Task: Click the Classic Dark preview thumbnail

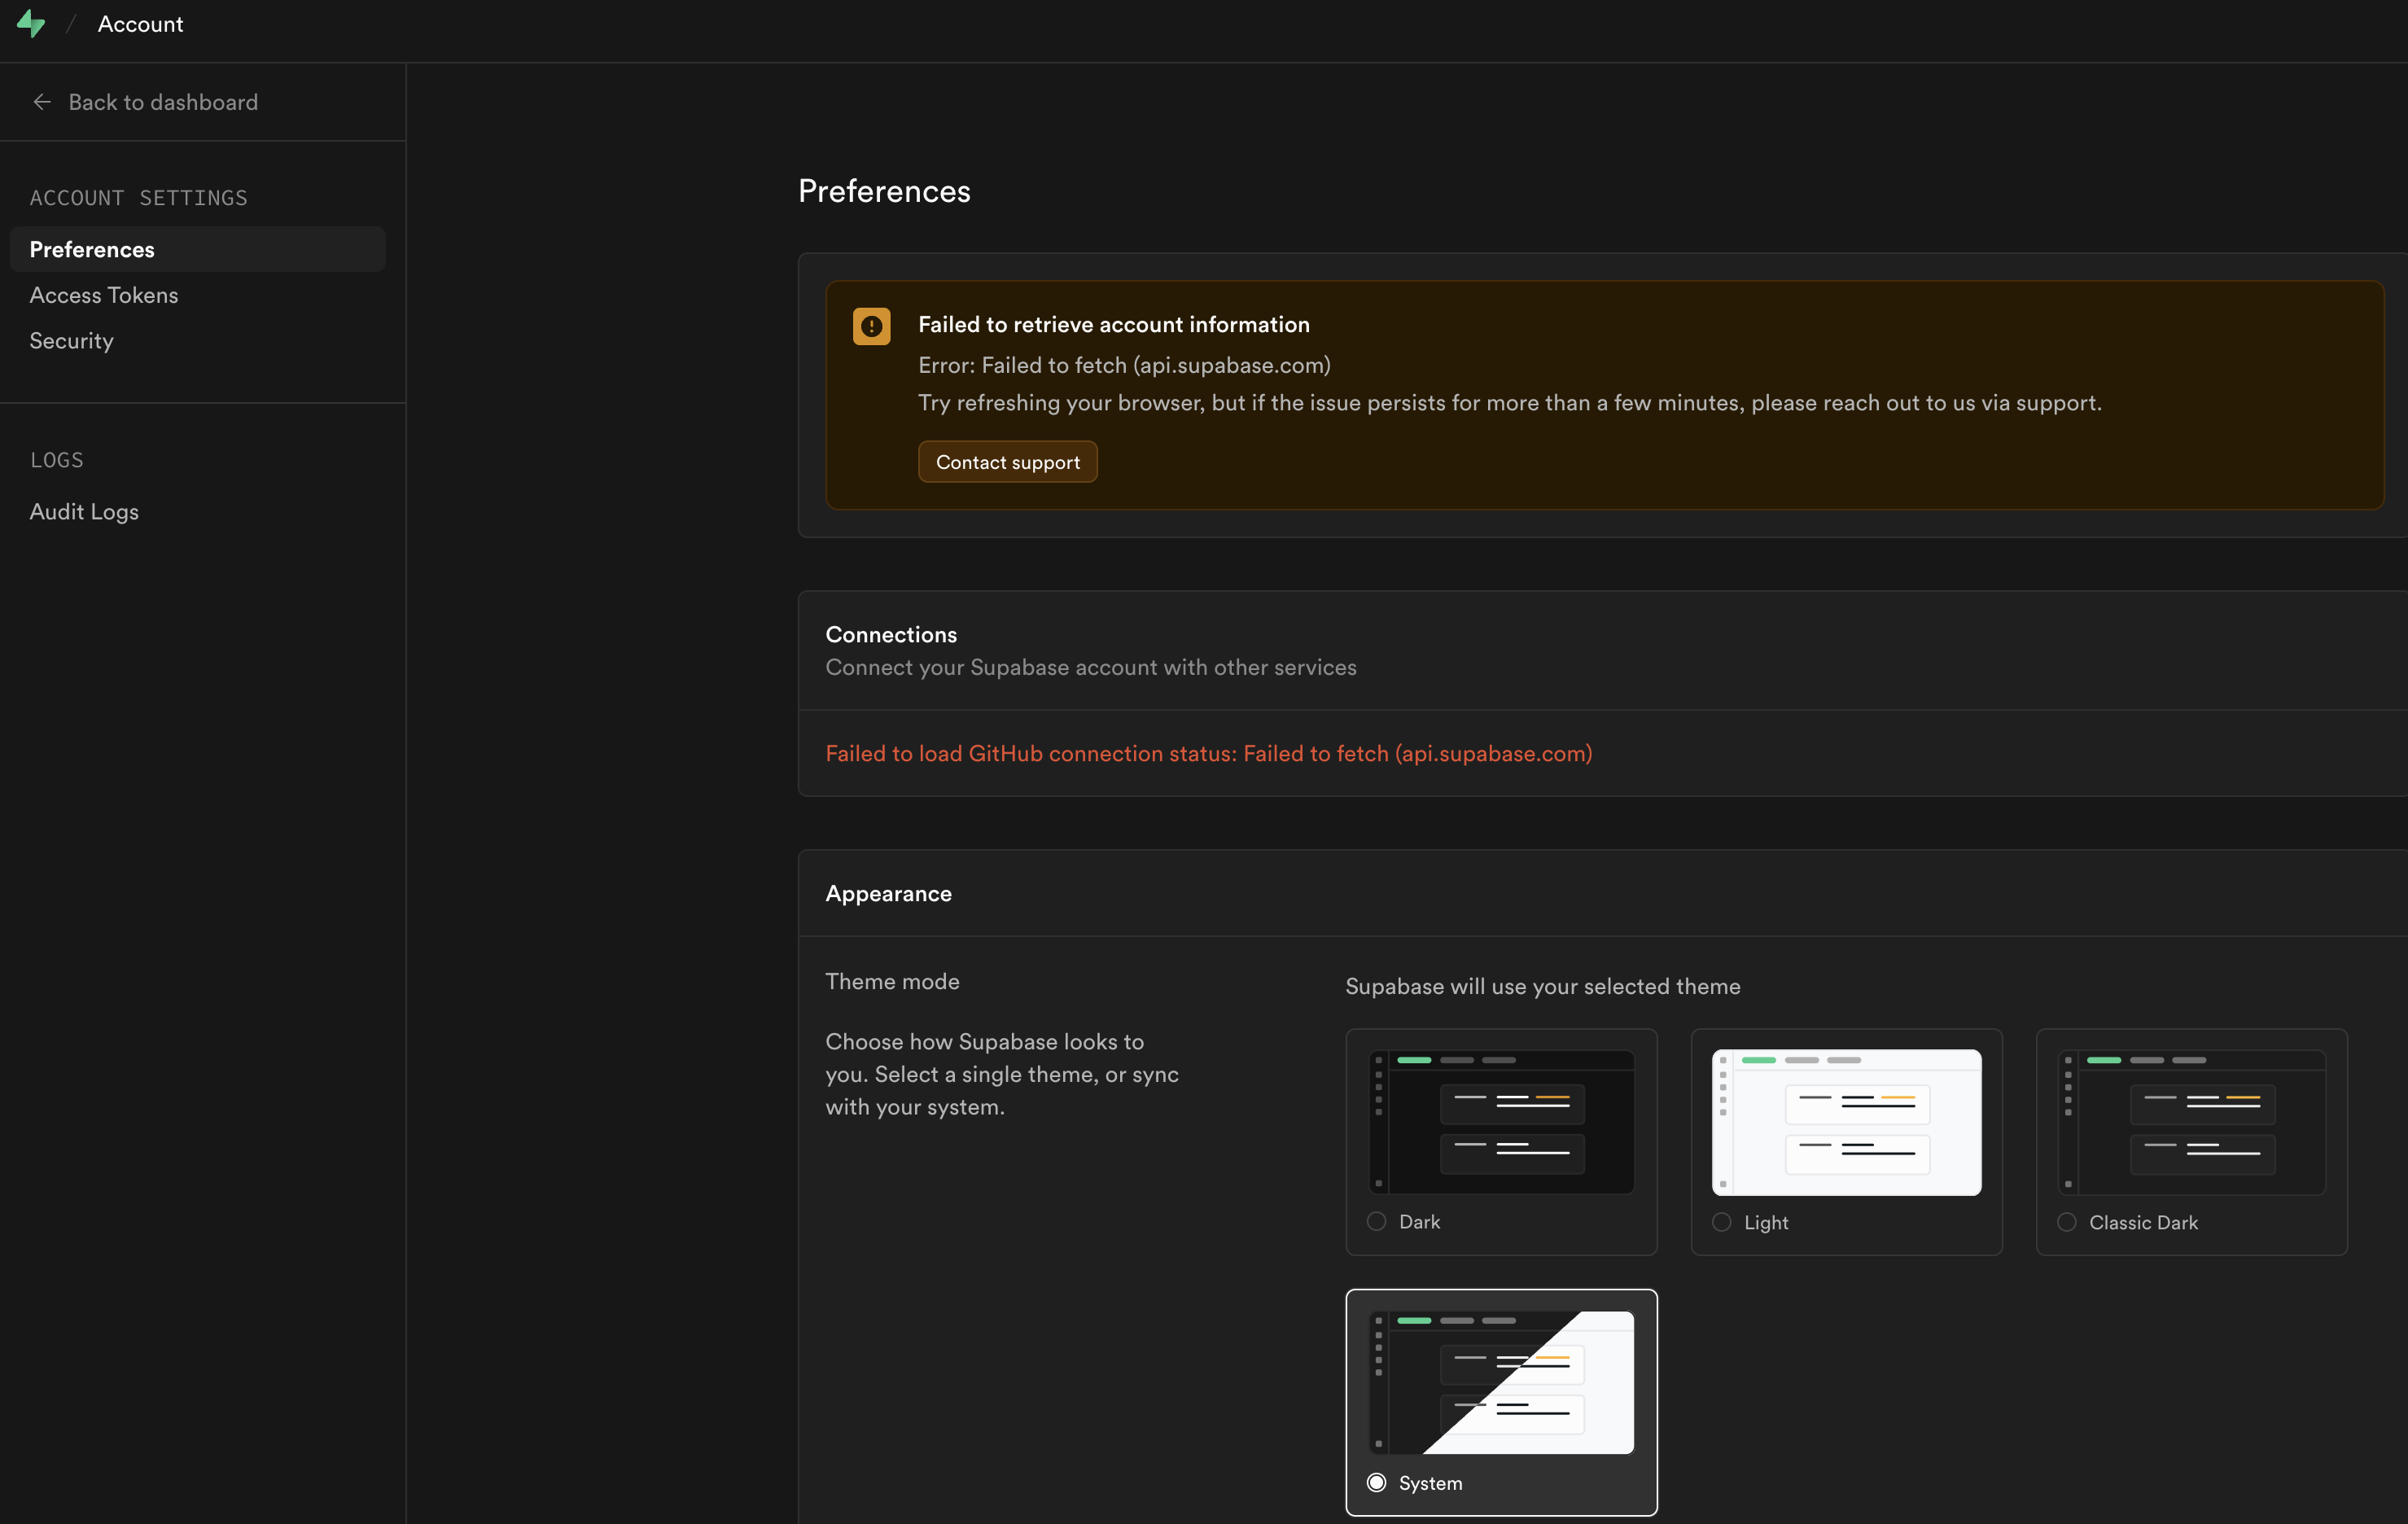Action: (x=2191, y=1122)
